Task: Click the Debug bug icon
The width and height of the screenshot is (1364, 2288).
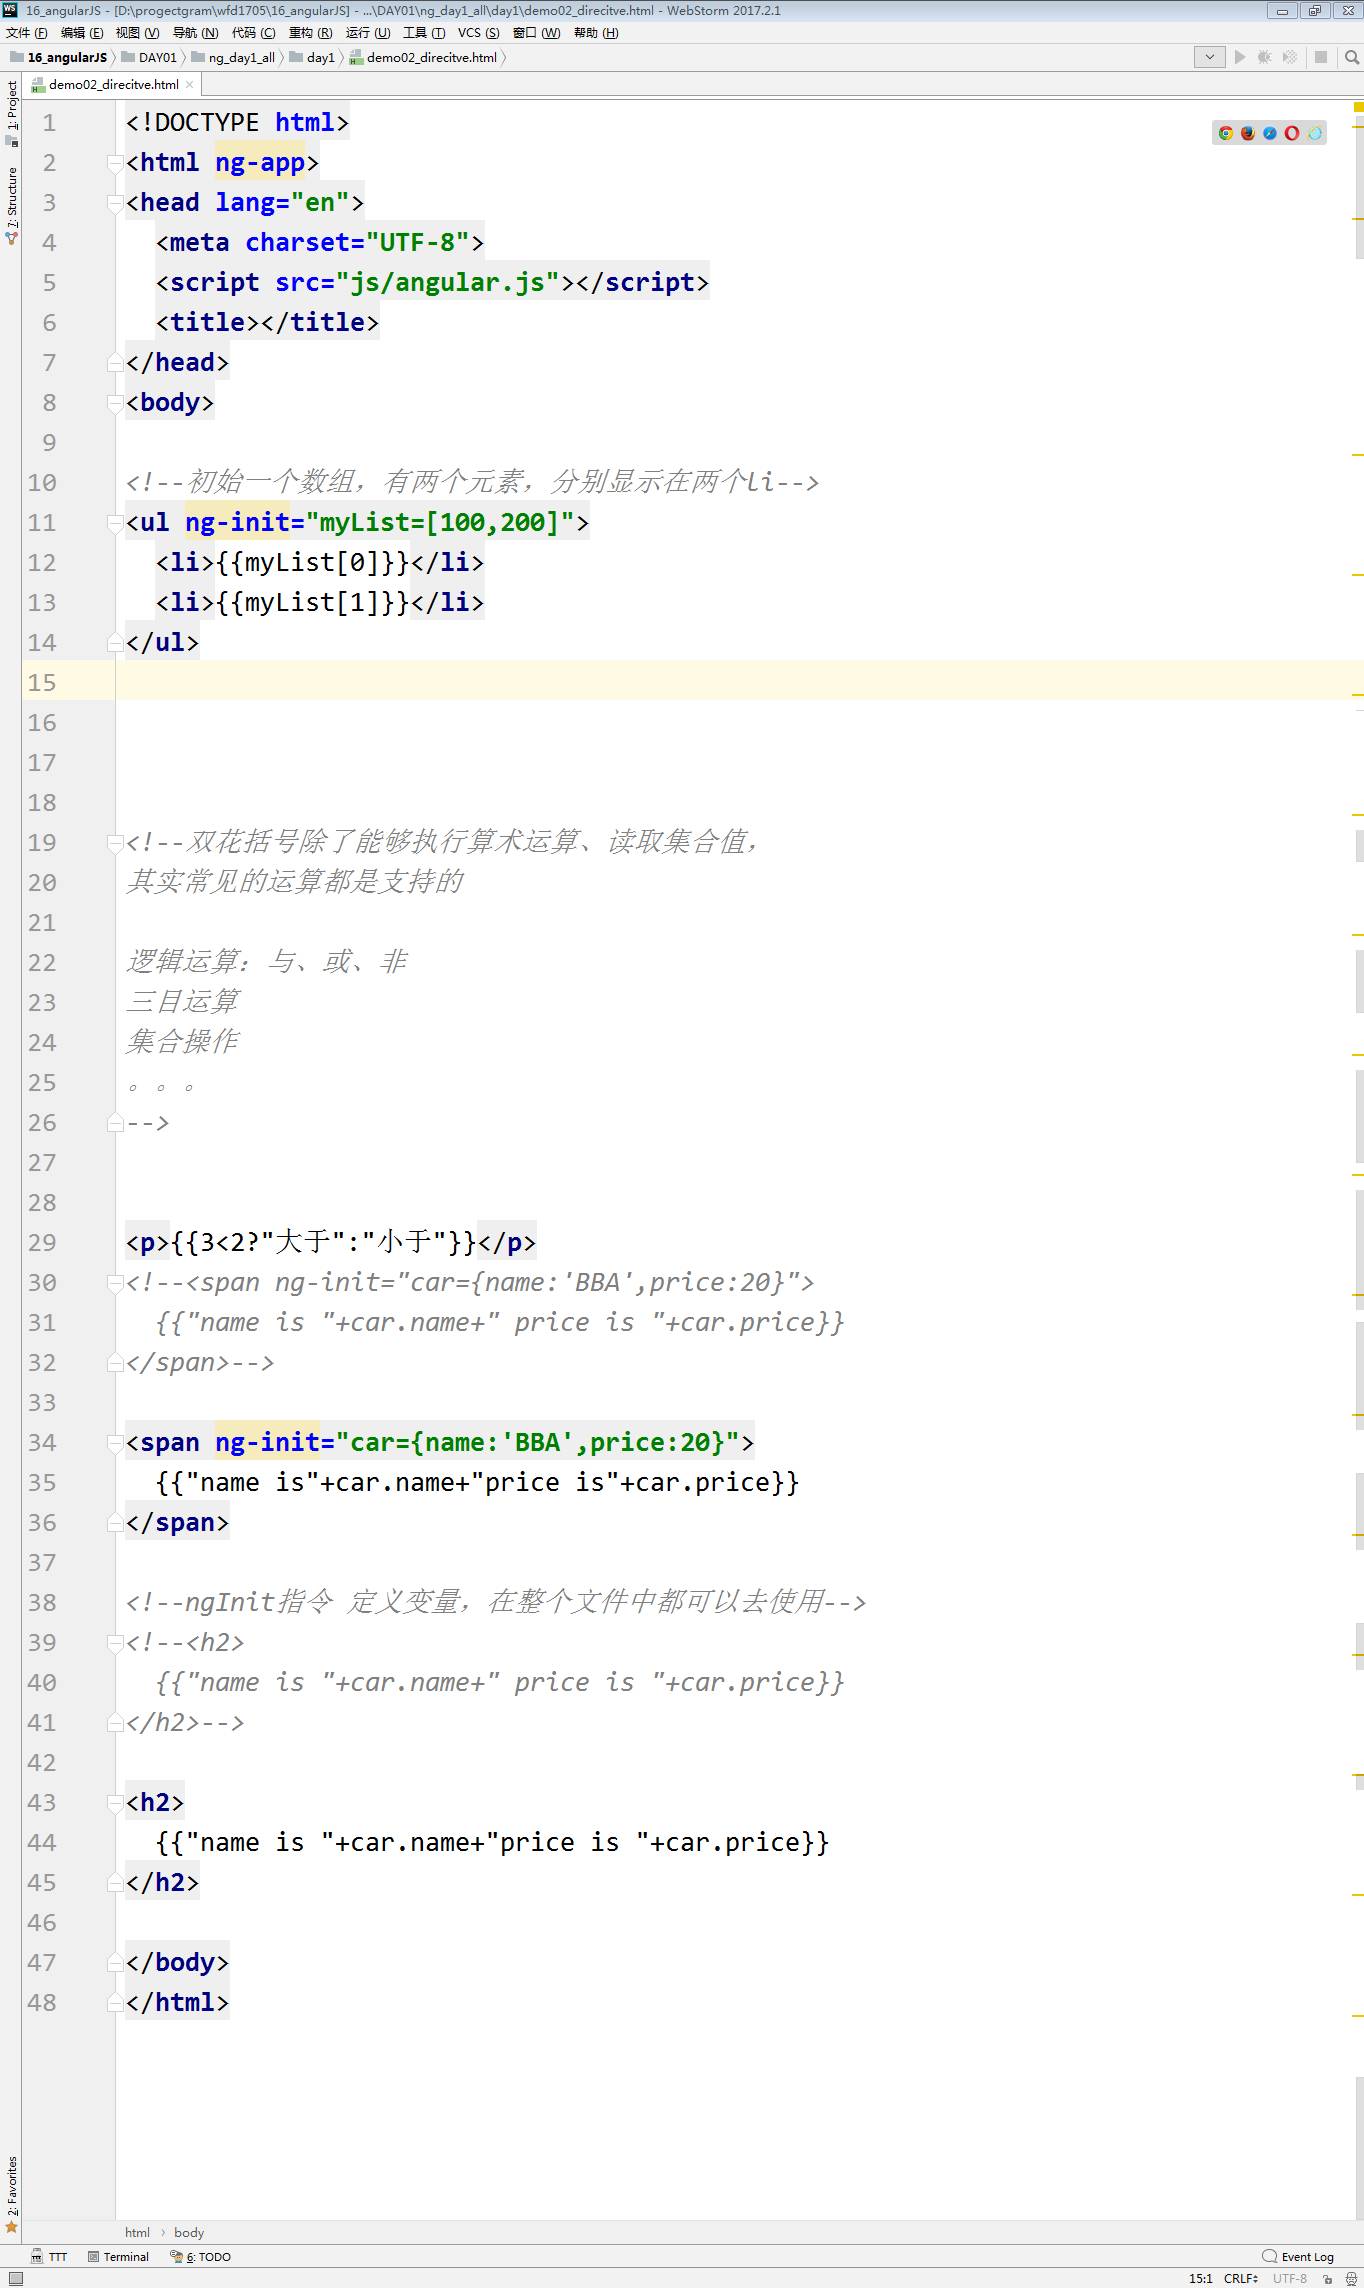Action: (x=1265, y=57)
